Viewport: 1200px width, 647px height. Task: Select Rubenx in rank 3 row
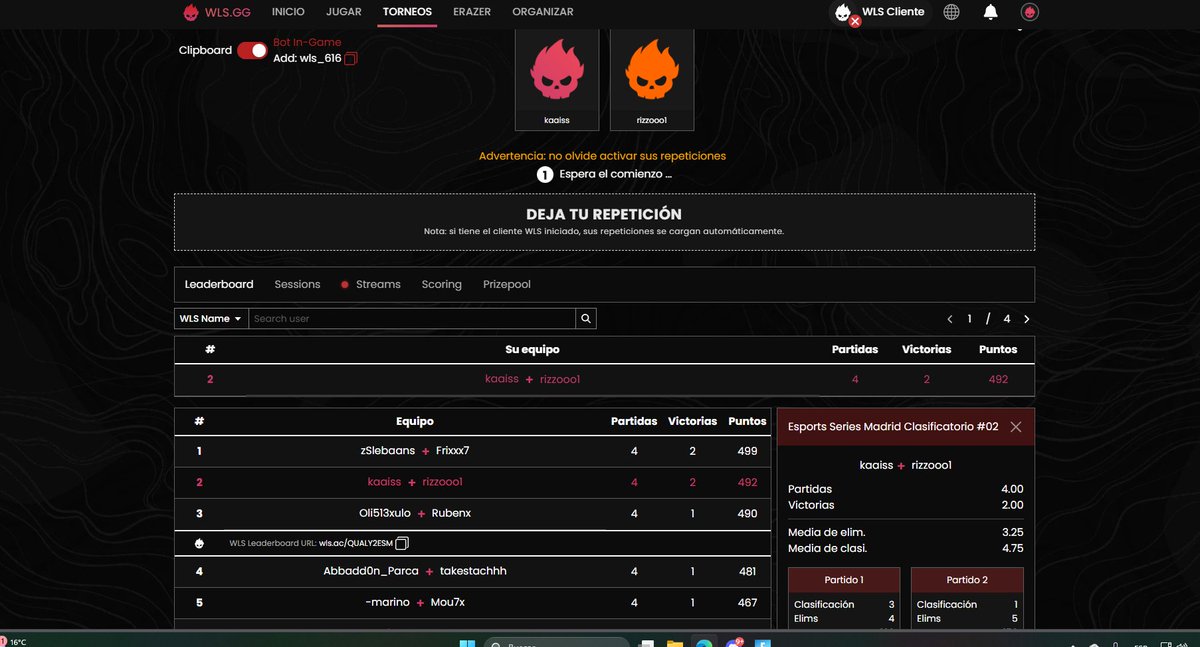[x=451, y=513]
